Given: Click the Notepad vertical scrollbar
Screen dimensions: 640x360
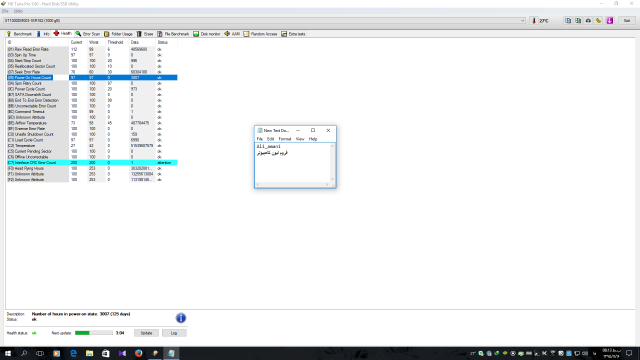Looking at the screenshot, I should 332,162.
